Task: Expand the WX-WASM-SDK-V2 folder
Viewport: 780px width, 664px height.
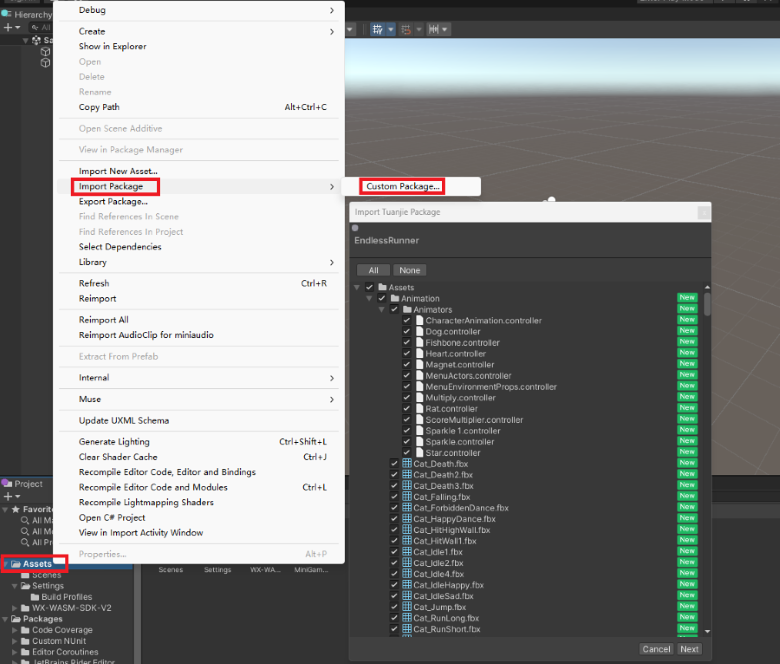Action: (14, 608)
